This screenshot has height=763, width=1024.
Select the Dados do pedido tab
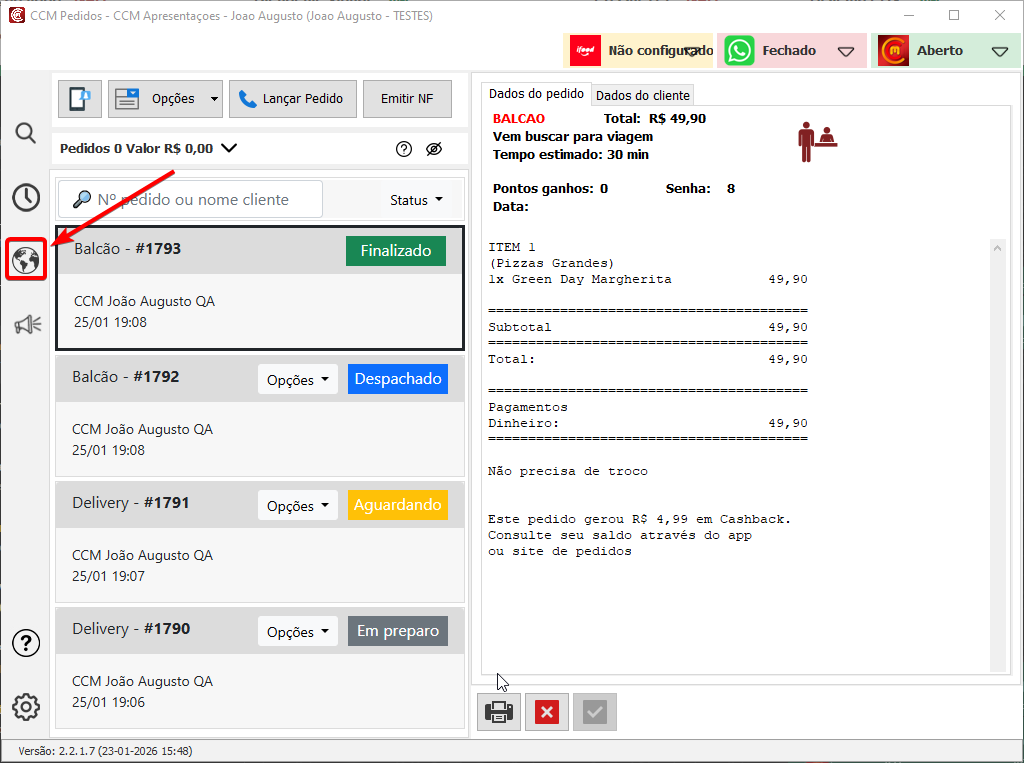[x=536, y=94]
